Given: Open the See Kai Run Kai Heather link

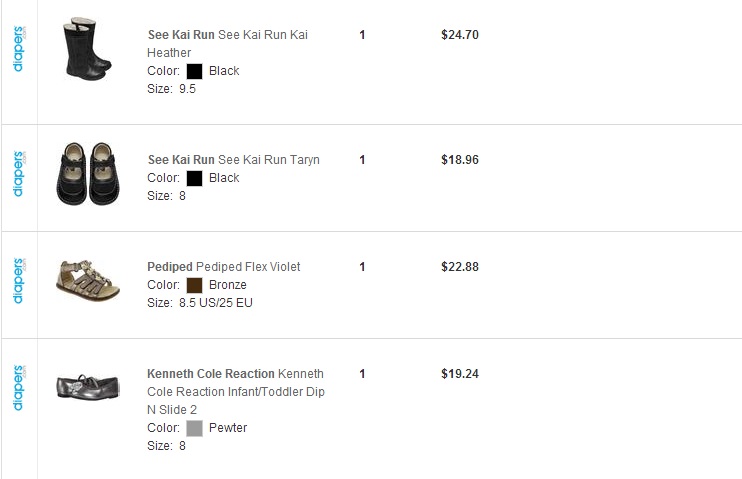Looking at the screenshot, I should point(227,43).
